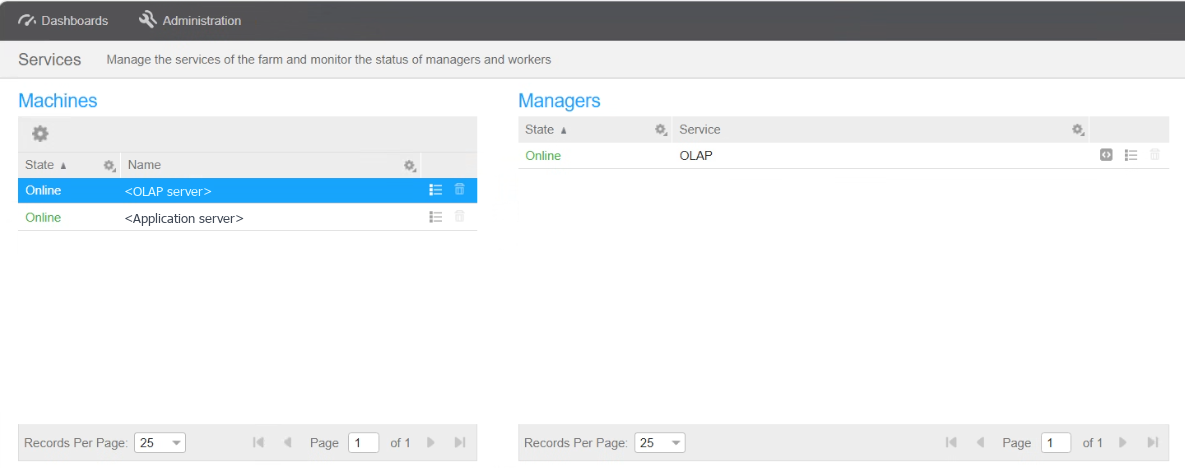Open code view icon for OLAP manager

pos(1106,155)
